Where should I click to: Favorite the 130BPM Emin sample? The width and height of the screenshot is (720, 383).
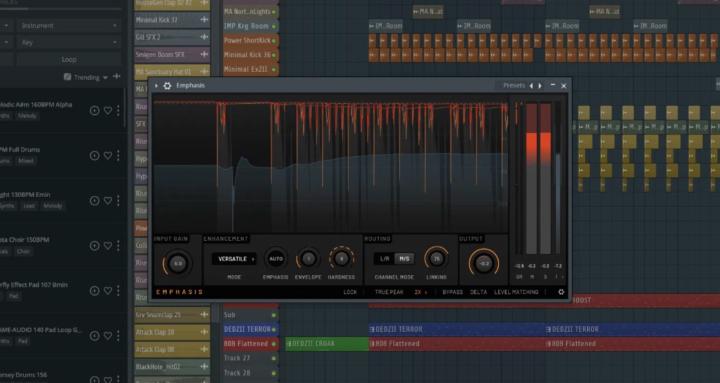click(107, 201)
